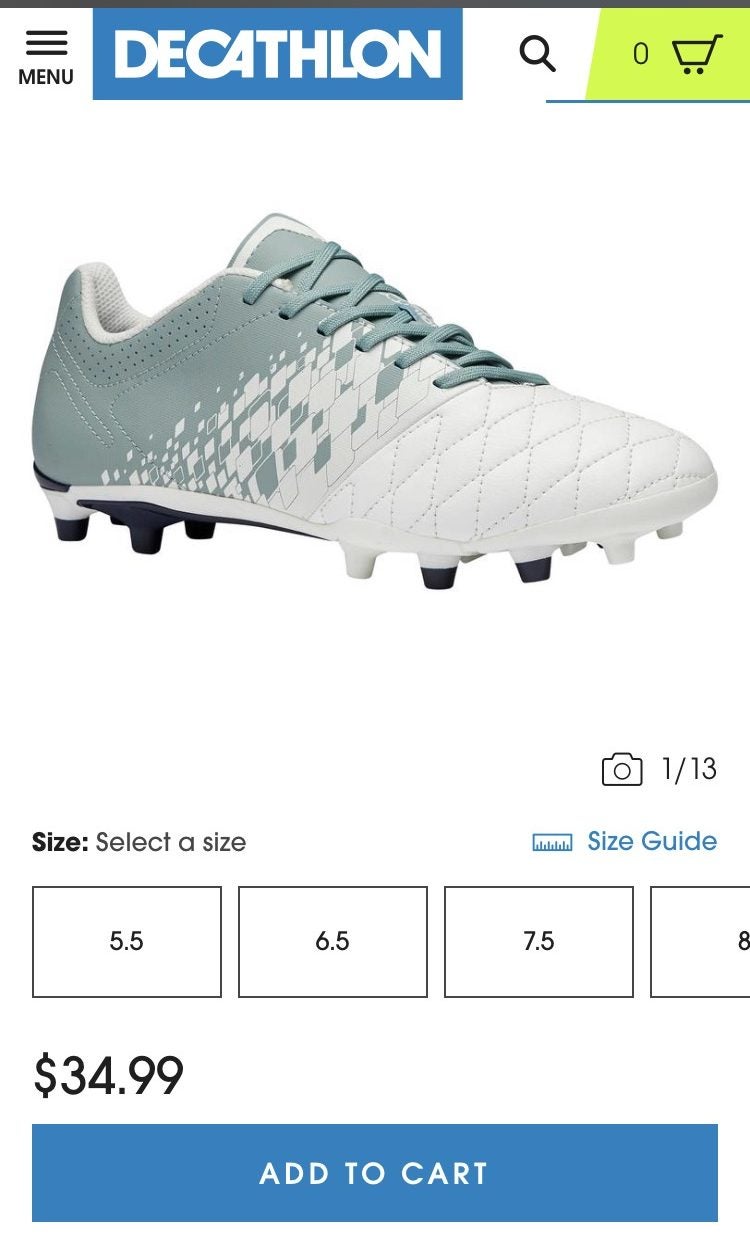750x1243 pixels.
Task: Go home via the Decathlon logo
Action: pyautogui.click(x=278, y=54)
